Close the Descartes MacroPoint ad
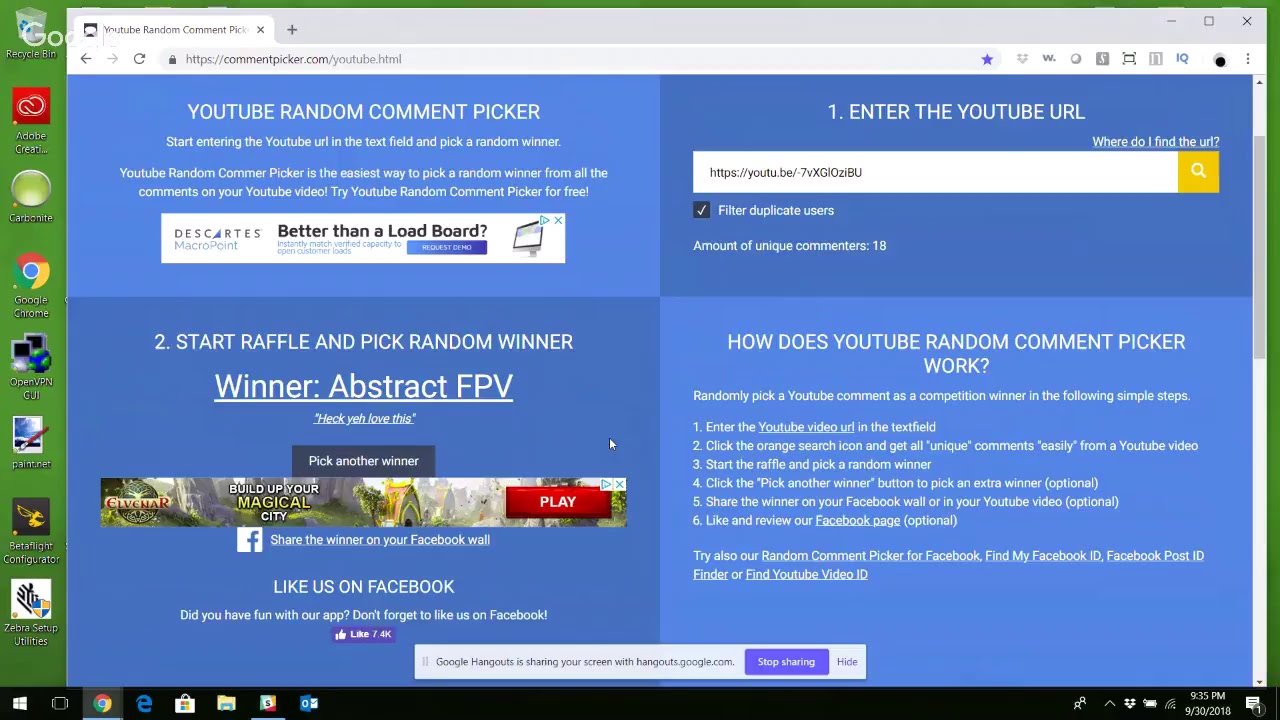This screenshot has height=720, width=1280. coord(558,220)
